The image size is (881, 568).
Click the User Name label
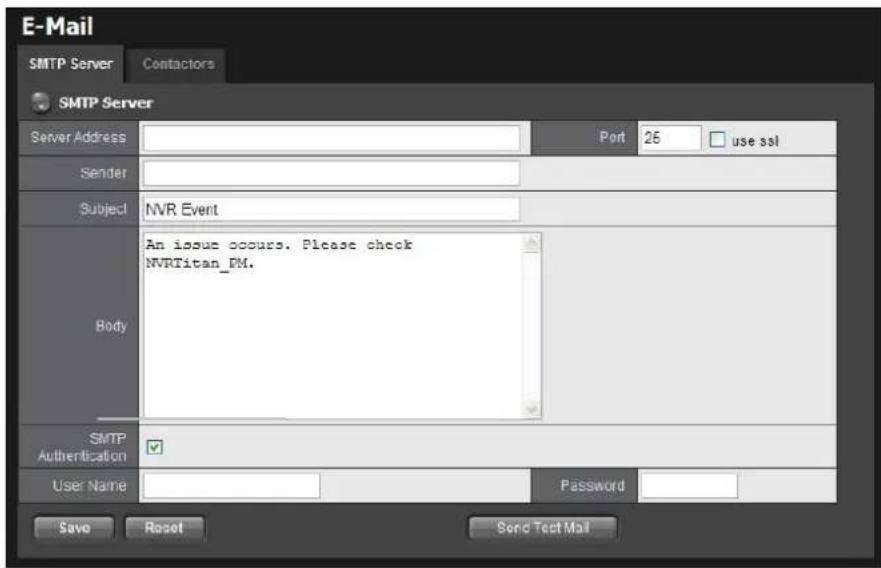click(89, 485)
